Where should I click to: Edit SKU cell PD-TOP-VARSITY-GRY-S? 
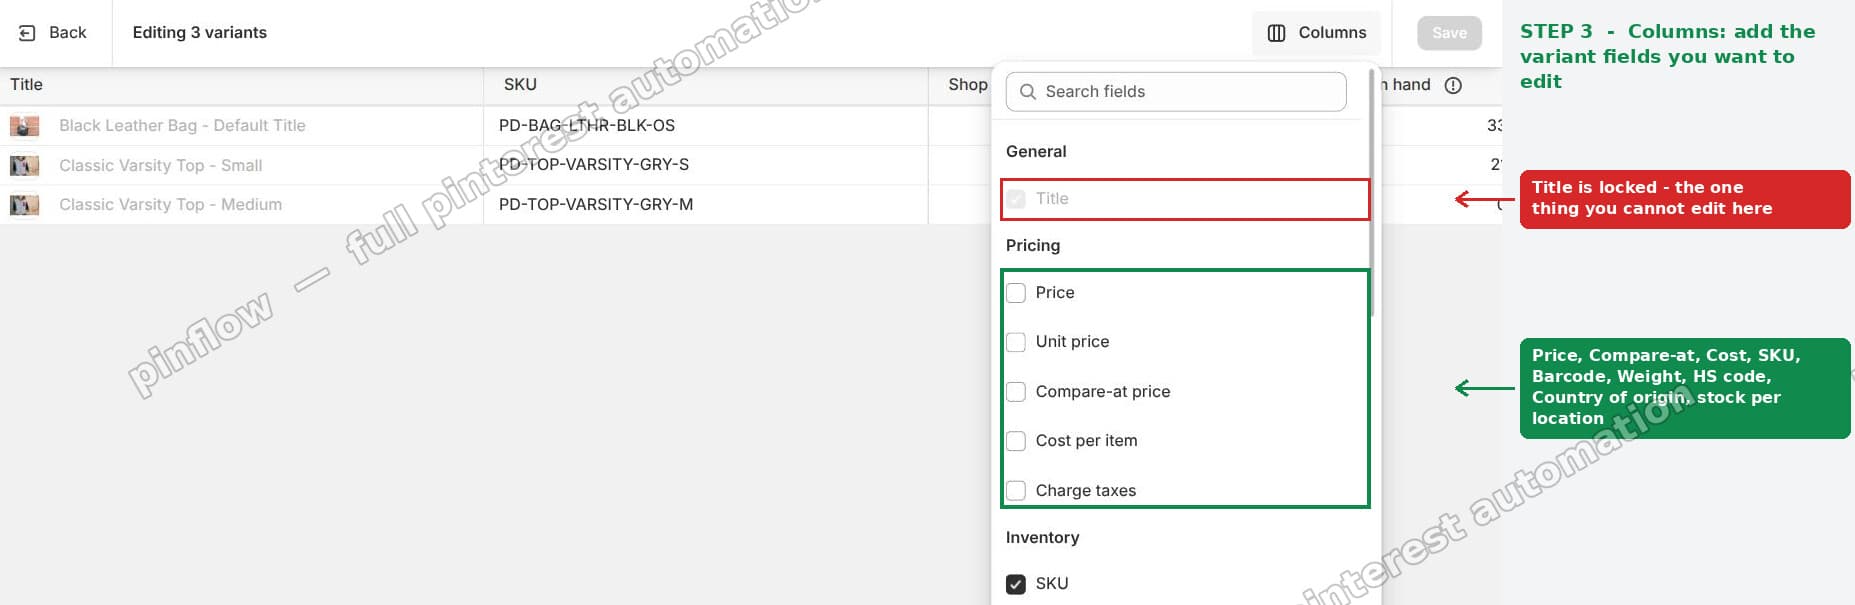[706, 165]
